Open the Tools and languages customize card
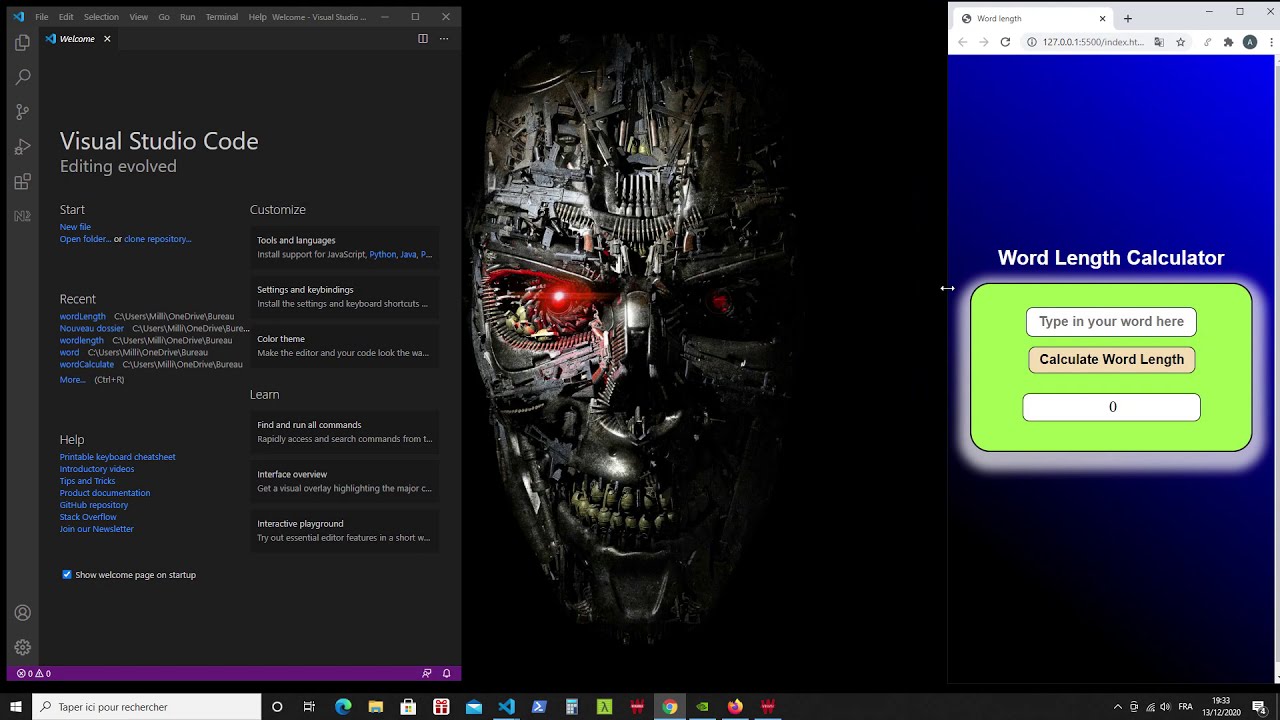This screenshot has width=1280, height=720. [x=344, y=247]
